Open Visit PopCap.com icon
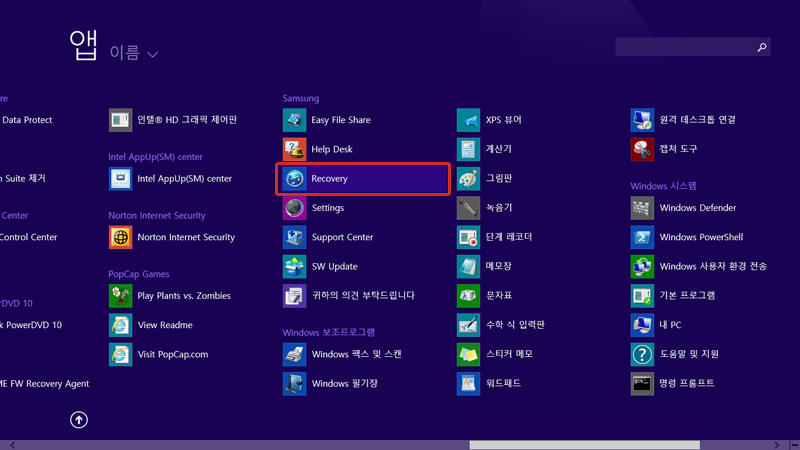Image resolution: width=800 pixels, height=450 pixels. coord(120,355)
